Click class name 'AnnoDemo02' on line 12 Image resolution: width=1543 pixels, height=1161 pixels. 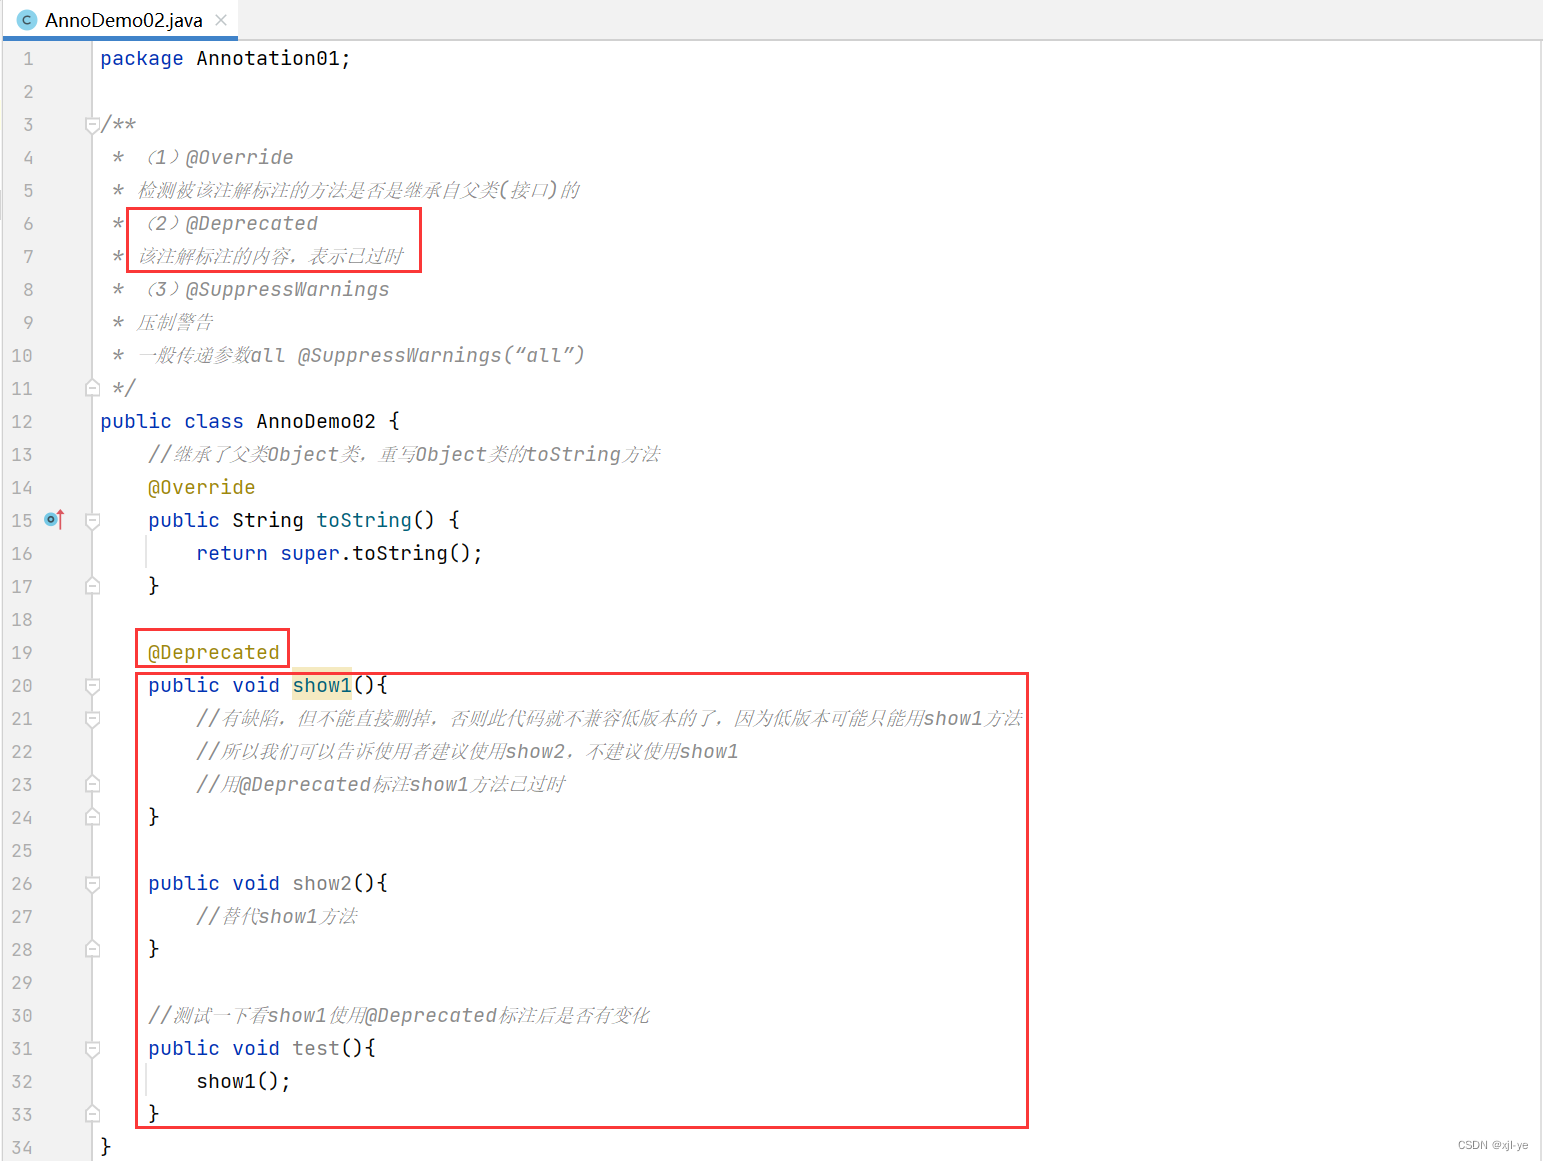click(316, 422)
